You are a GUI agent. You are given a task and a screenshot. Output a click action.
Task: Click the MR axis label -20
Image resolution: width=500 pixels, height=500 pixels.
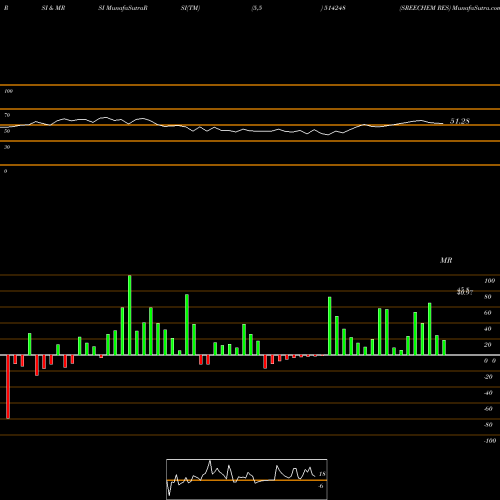coord(488,377)
